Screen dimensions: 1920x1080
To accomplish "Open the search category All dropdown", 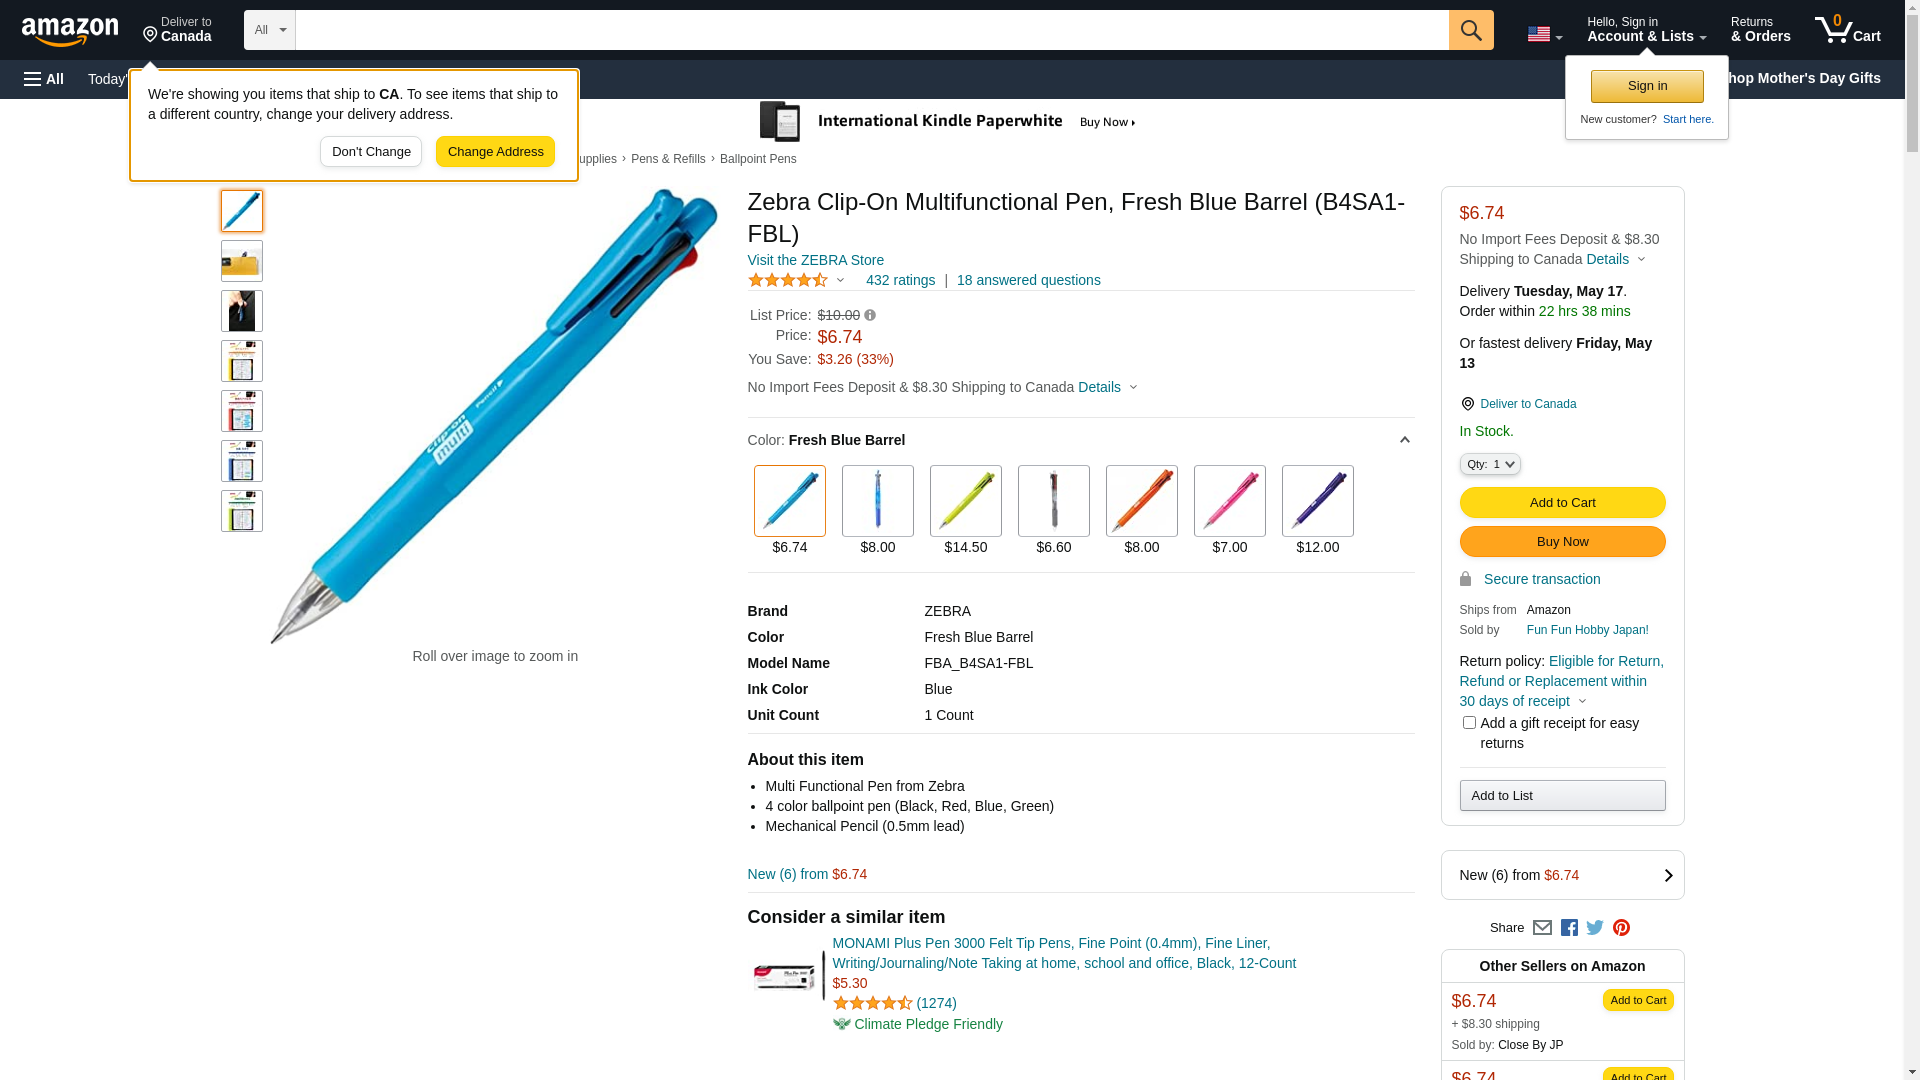I will pos(270,30).
